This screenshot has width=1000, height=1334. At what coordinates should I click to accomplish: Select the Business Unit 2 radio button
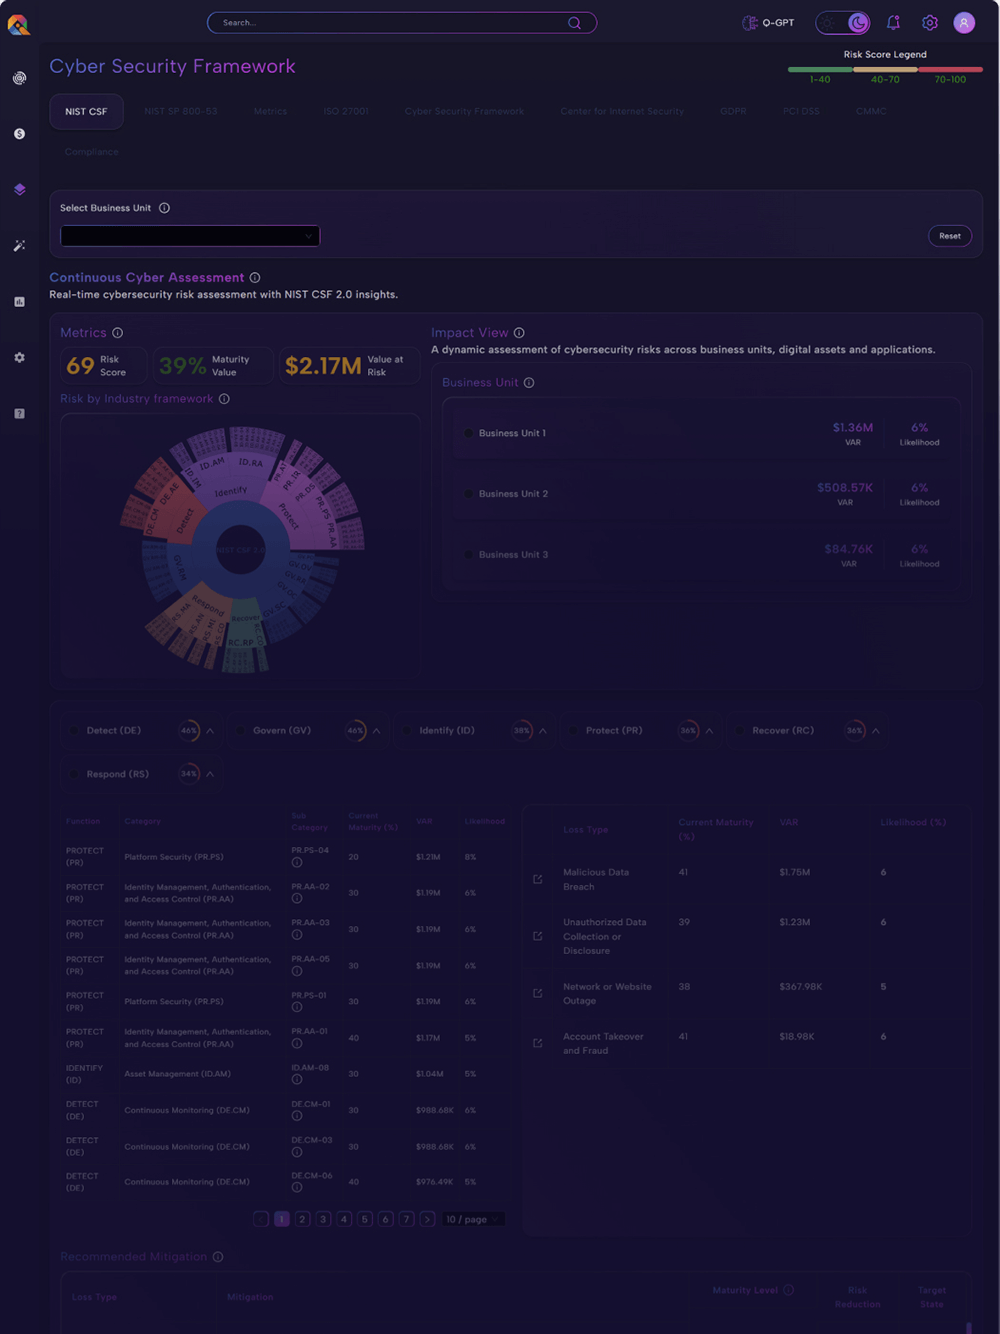click(x=468, y=494)
